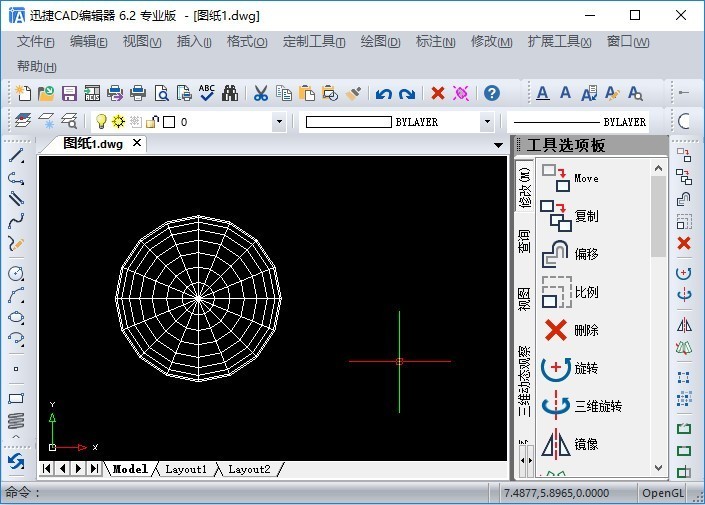Choose 偏移 offset tool in palette

pyautogui.click(x=570, y=254)
